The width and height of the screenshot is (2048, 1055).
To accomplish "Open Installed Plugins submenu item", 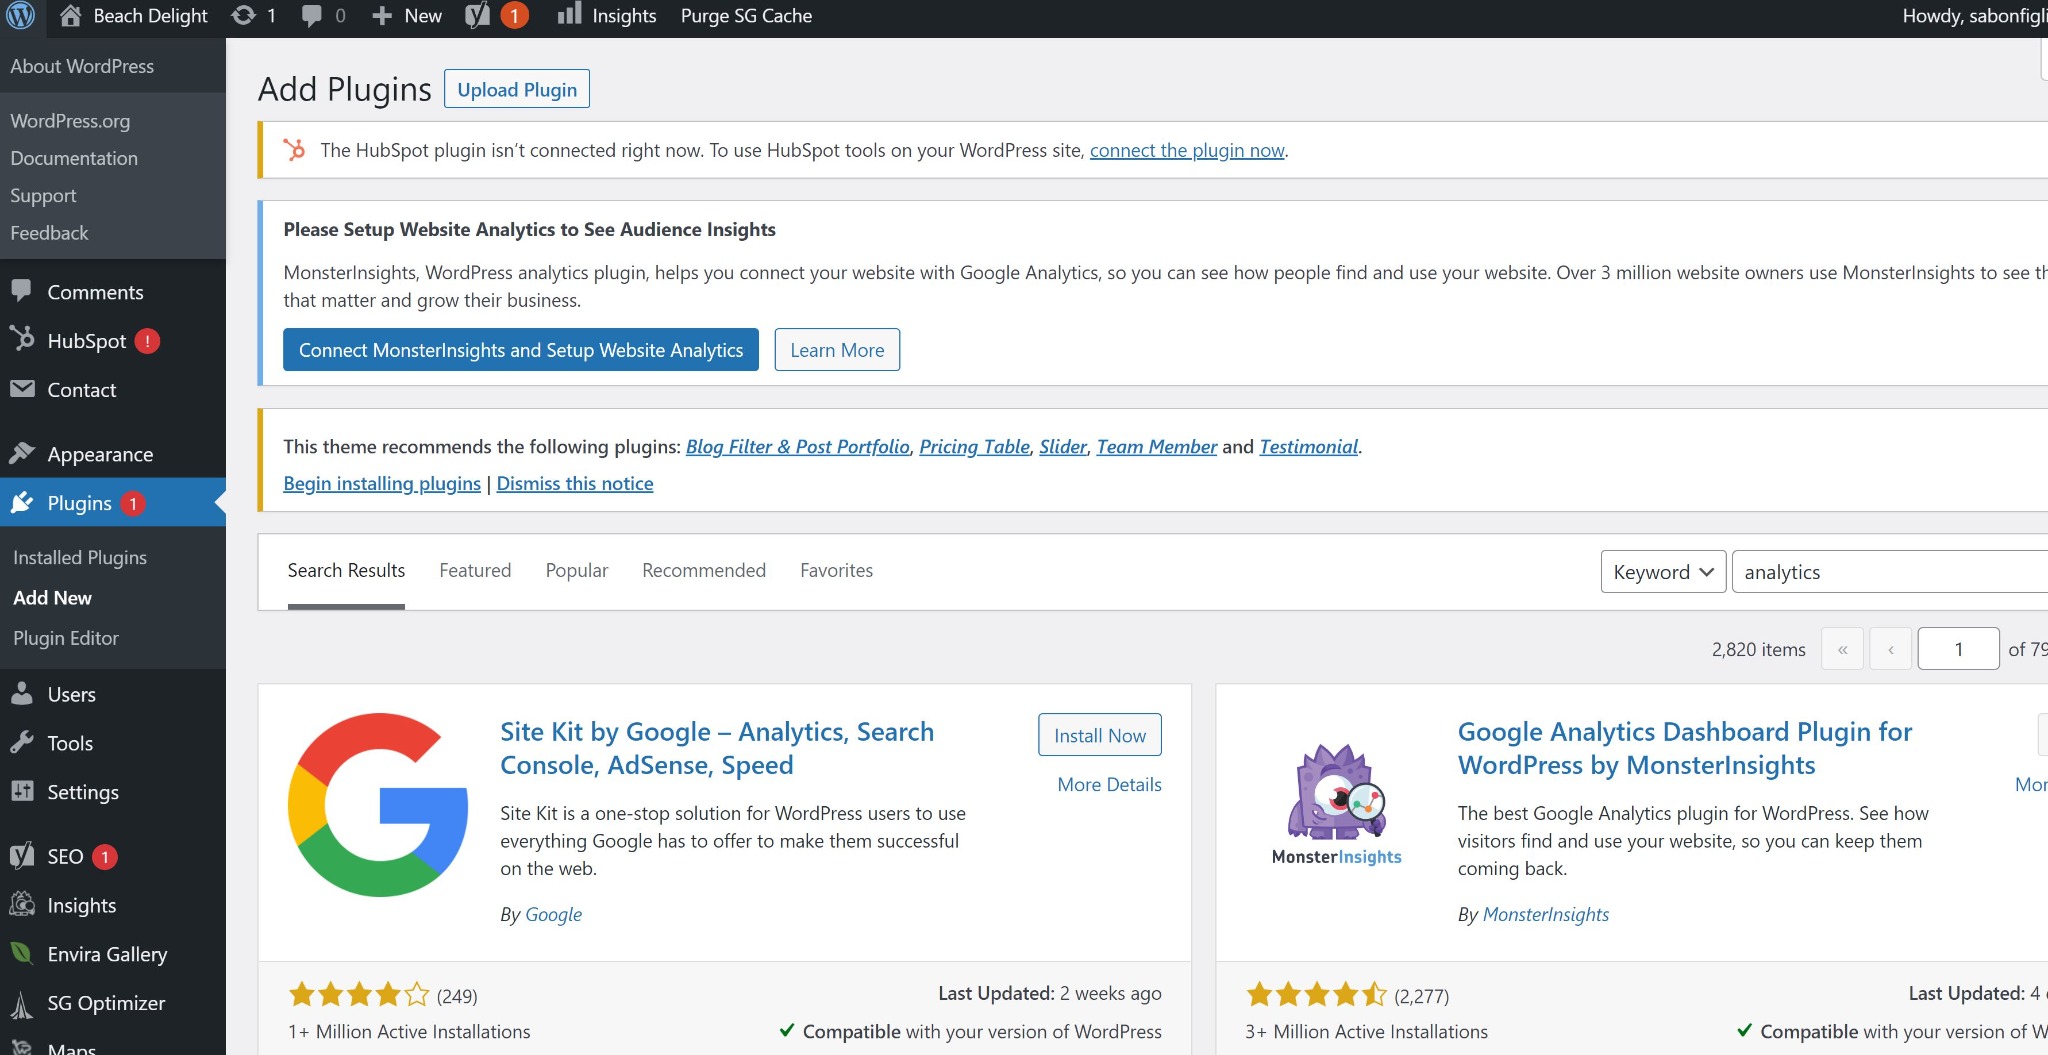I will click(80, 557).
